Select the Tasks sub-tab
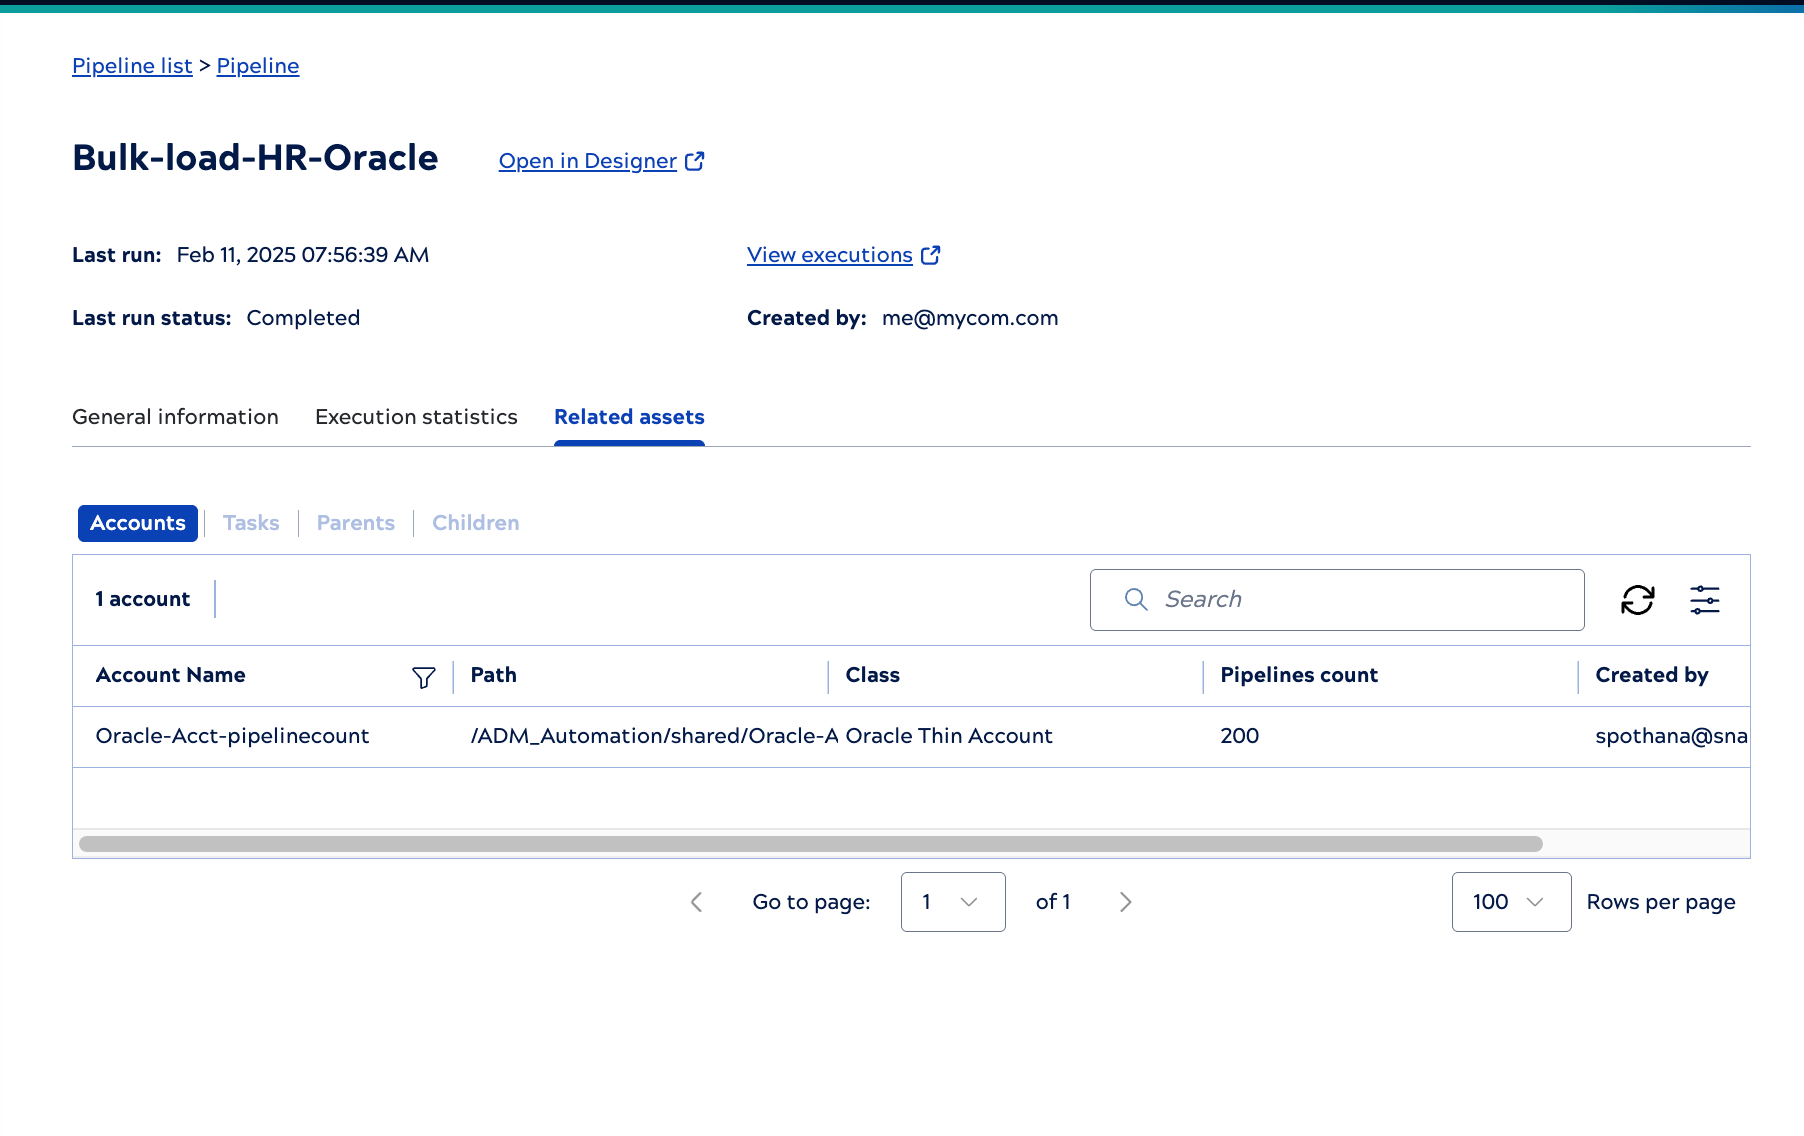This screenshot has height=1136, width=1804. coord(251,523)
